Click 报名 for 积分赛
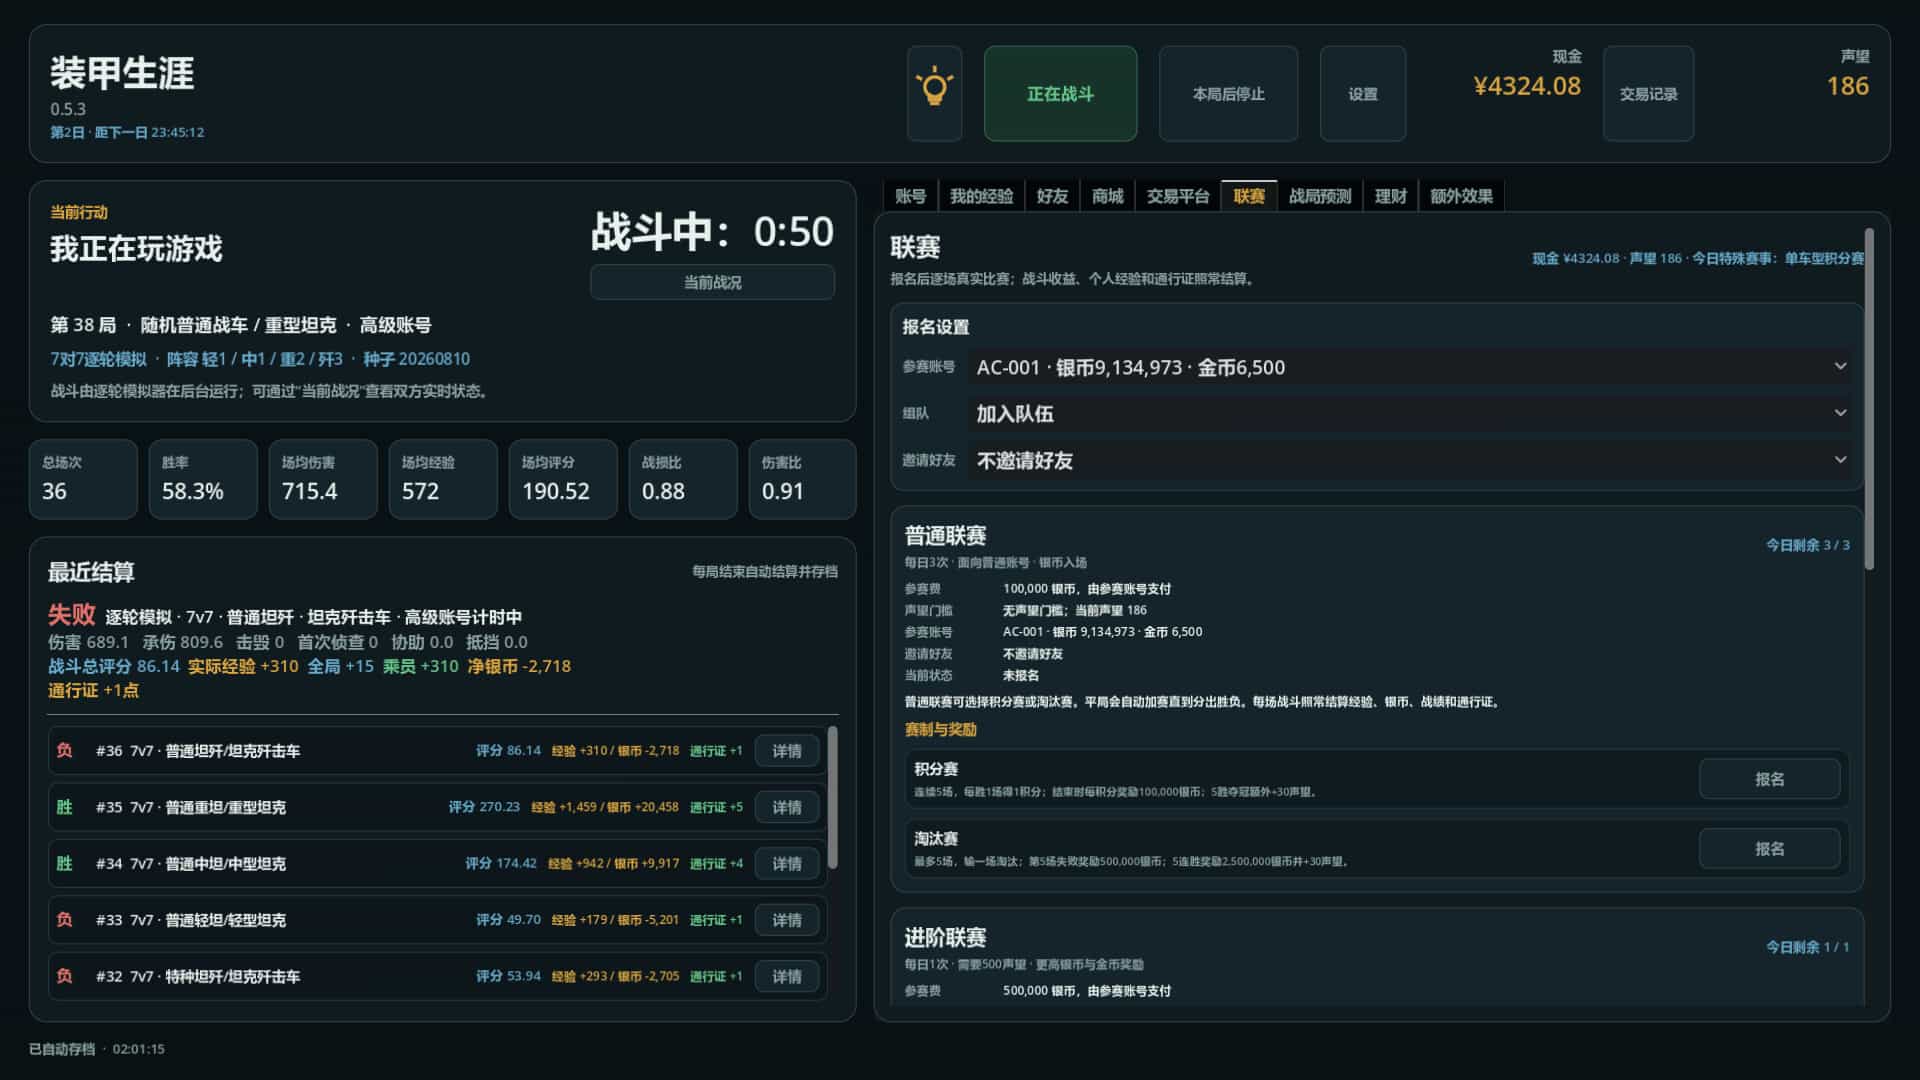The width and height of the screenshot is (1920, 1080). 1769,779
